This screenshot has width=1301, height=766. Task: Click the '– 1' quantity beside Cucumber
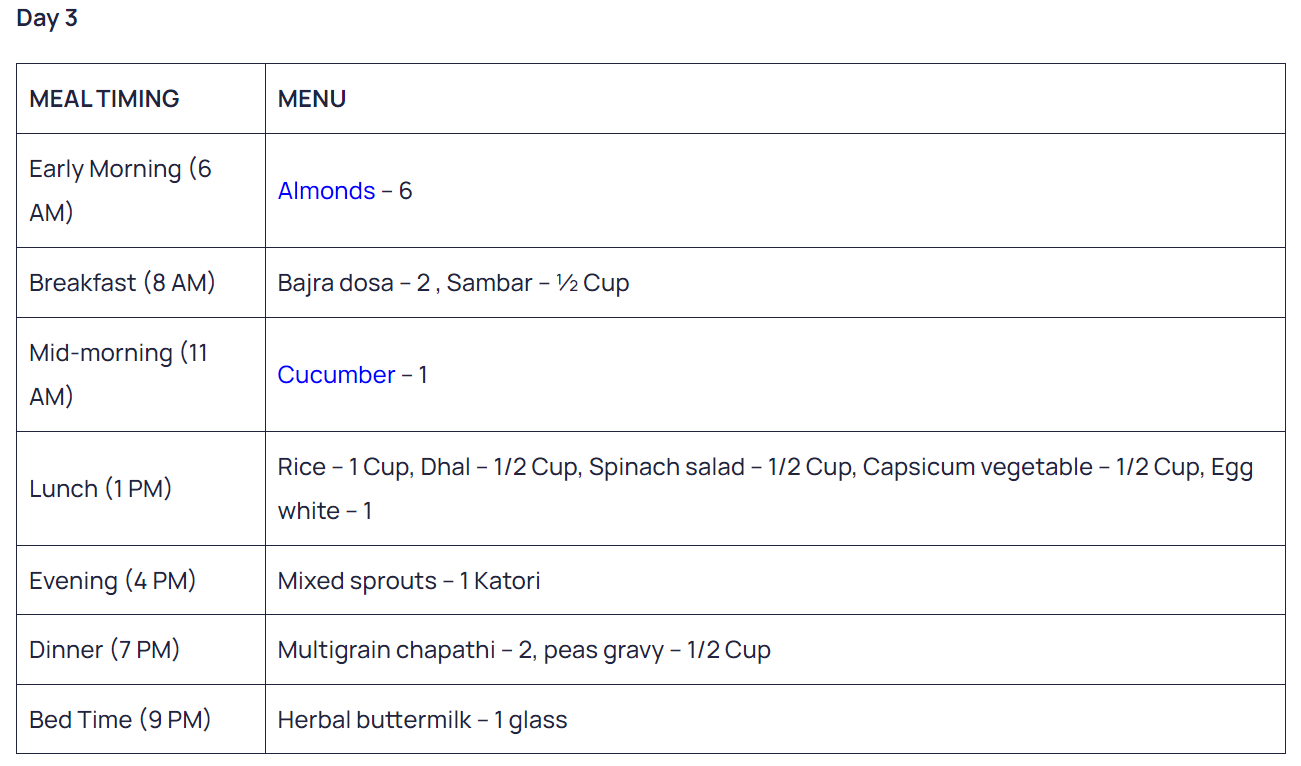(x=415, y=375)
